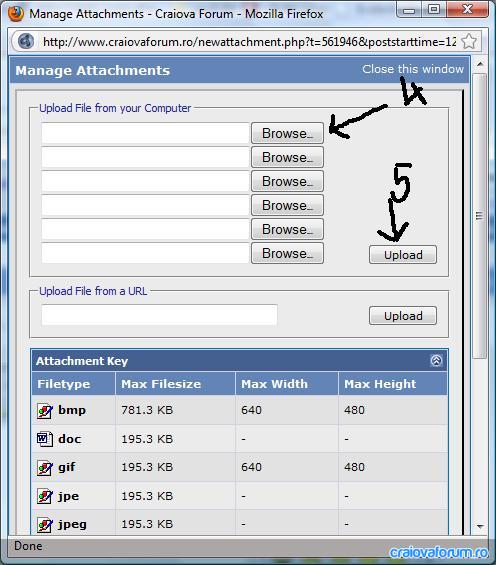Collapse the Attachment Key section

point(436,360)
